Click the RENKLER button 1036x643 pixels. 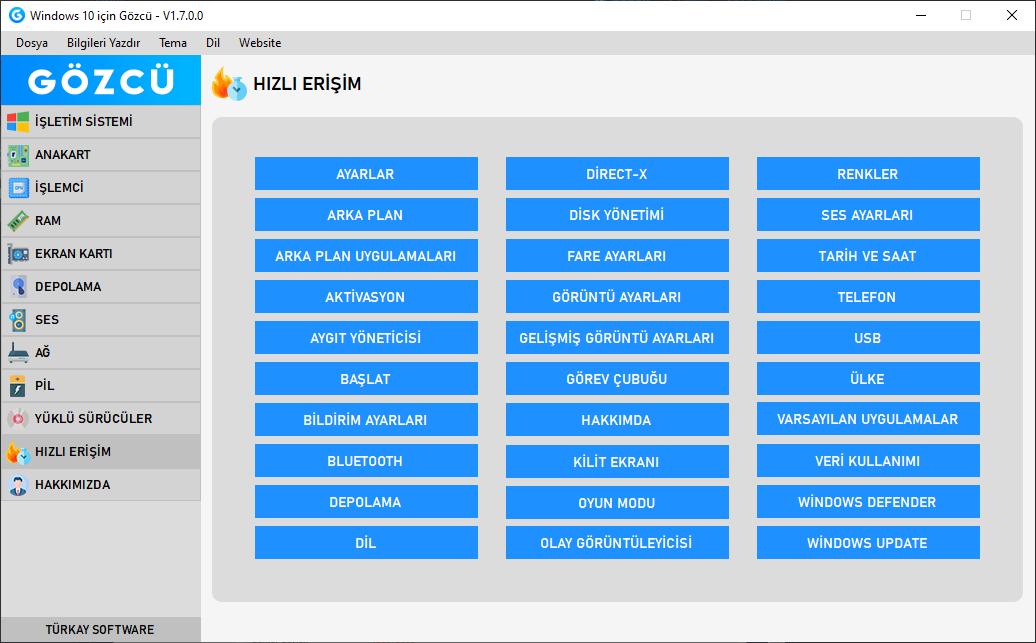868,174
